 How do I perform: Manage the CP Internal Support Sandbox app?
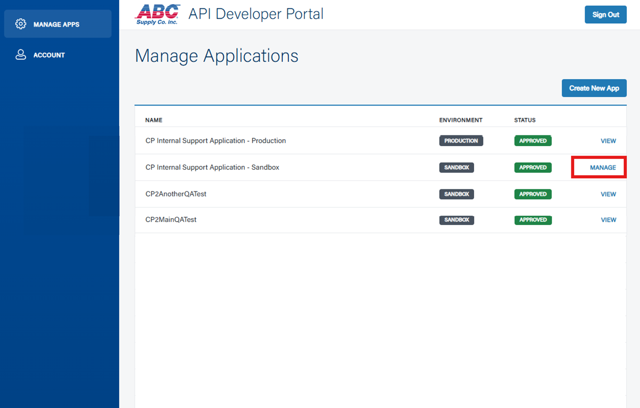pyautogui.click(x=602, y=168)
